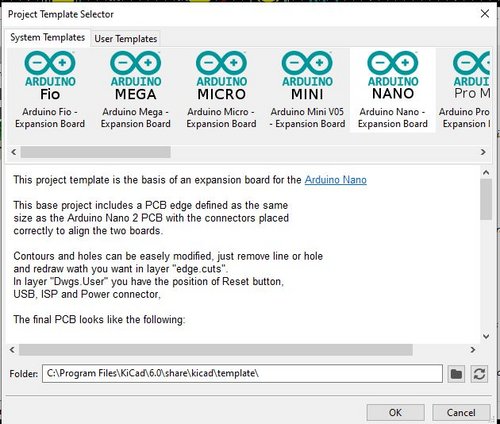Click the description horizontal right scroll arrow
Image resolution: width=500 pixels, height=424 pixels.
pos(473,350)
